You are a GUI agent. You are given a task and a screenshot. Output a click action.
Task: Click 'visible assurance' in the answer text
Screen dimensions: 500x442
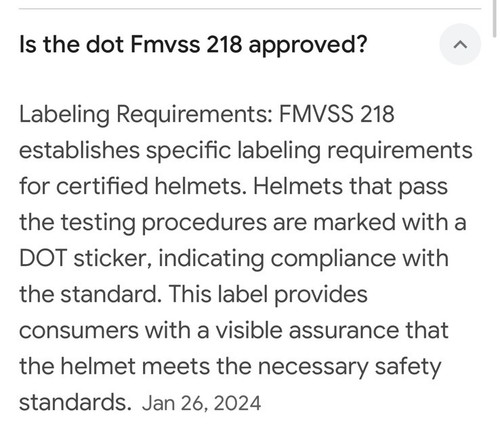point(307,330)
